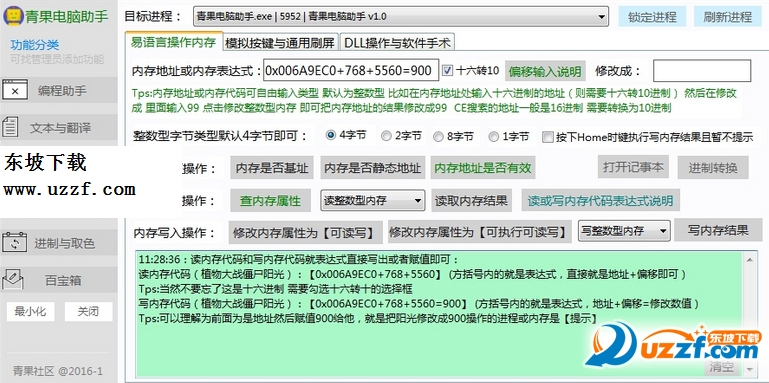Click the 偏移输入说明 button
This screenshot has height=383, width=769.
[x=545, y=72]
